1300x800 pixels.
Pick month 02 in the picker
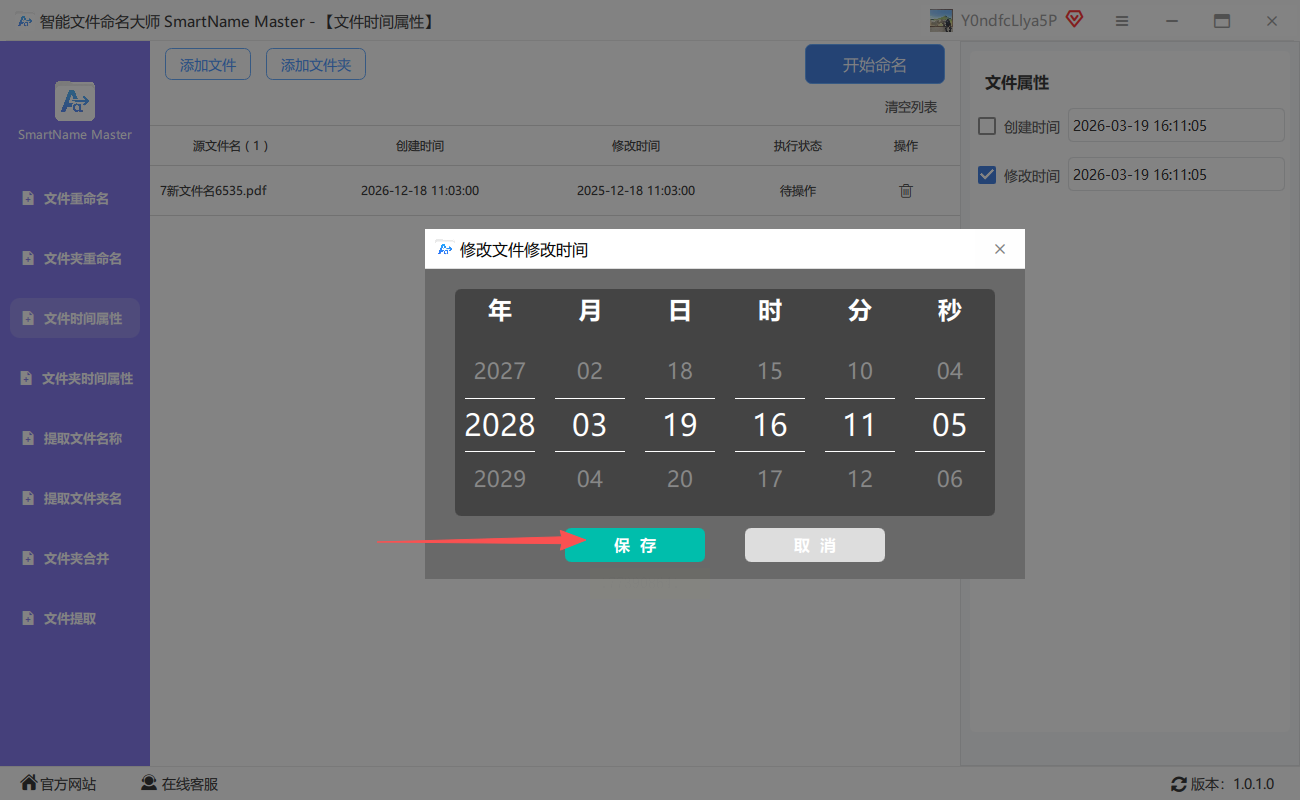(590, 371)
